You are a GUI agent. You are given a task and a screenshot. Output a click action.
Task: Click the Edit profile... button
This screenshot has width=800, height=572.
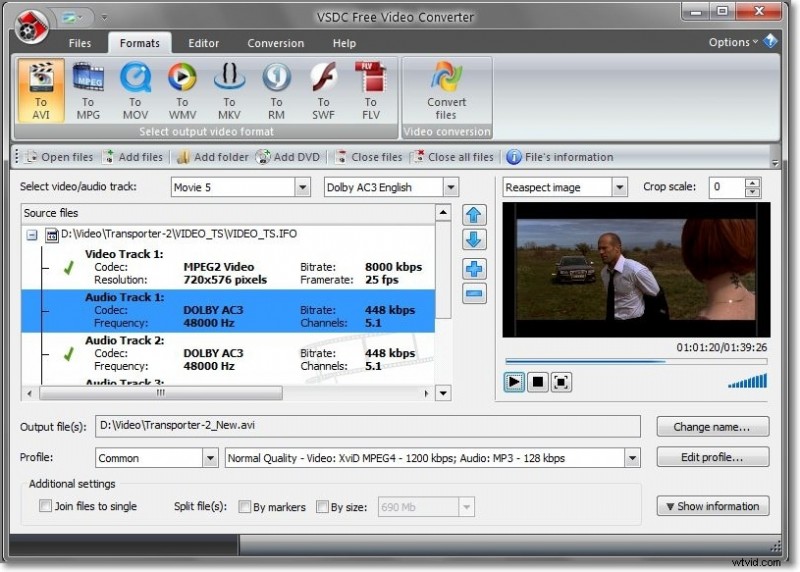point(713,457)
